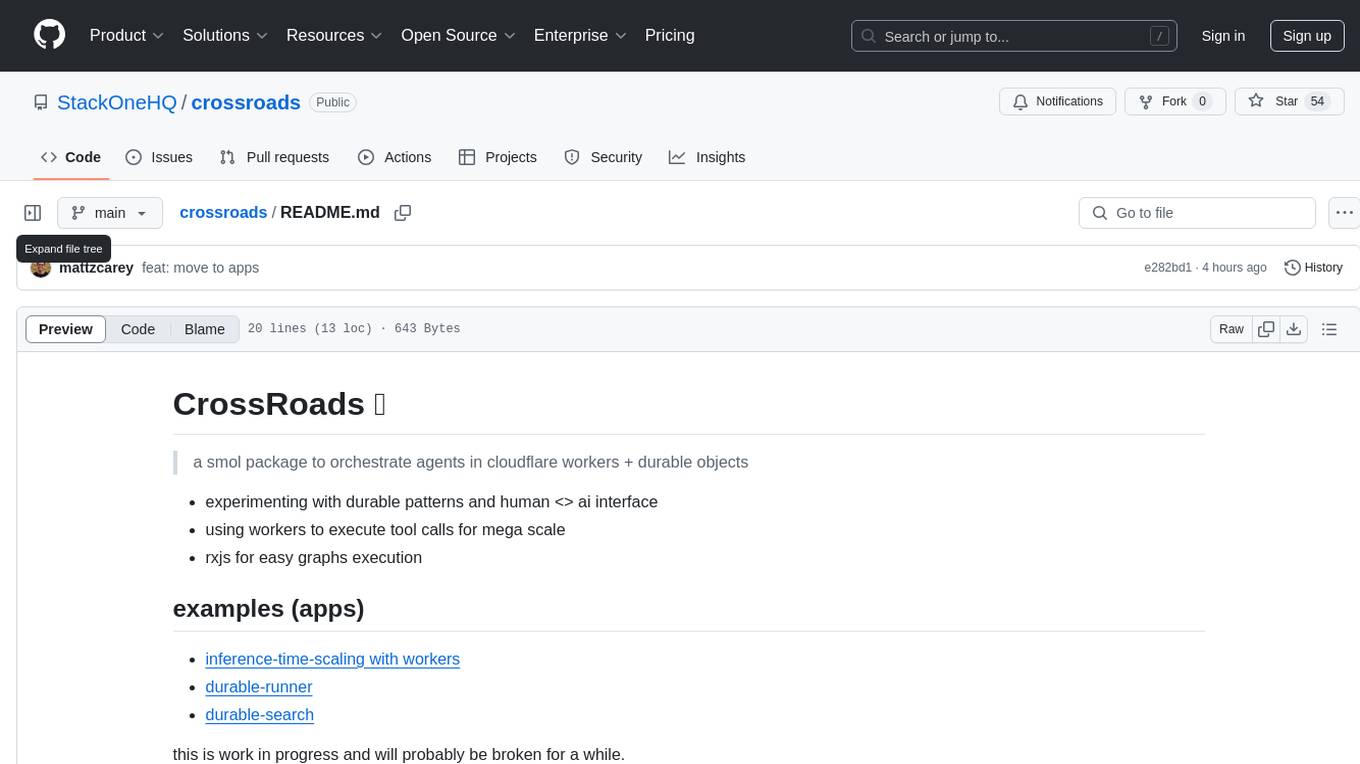Open the Pull requests tab
The image size is (1360, 764).
click(274, 157)
